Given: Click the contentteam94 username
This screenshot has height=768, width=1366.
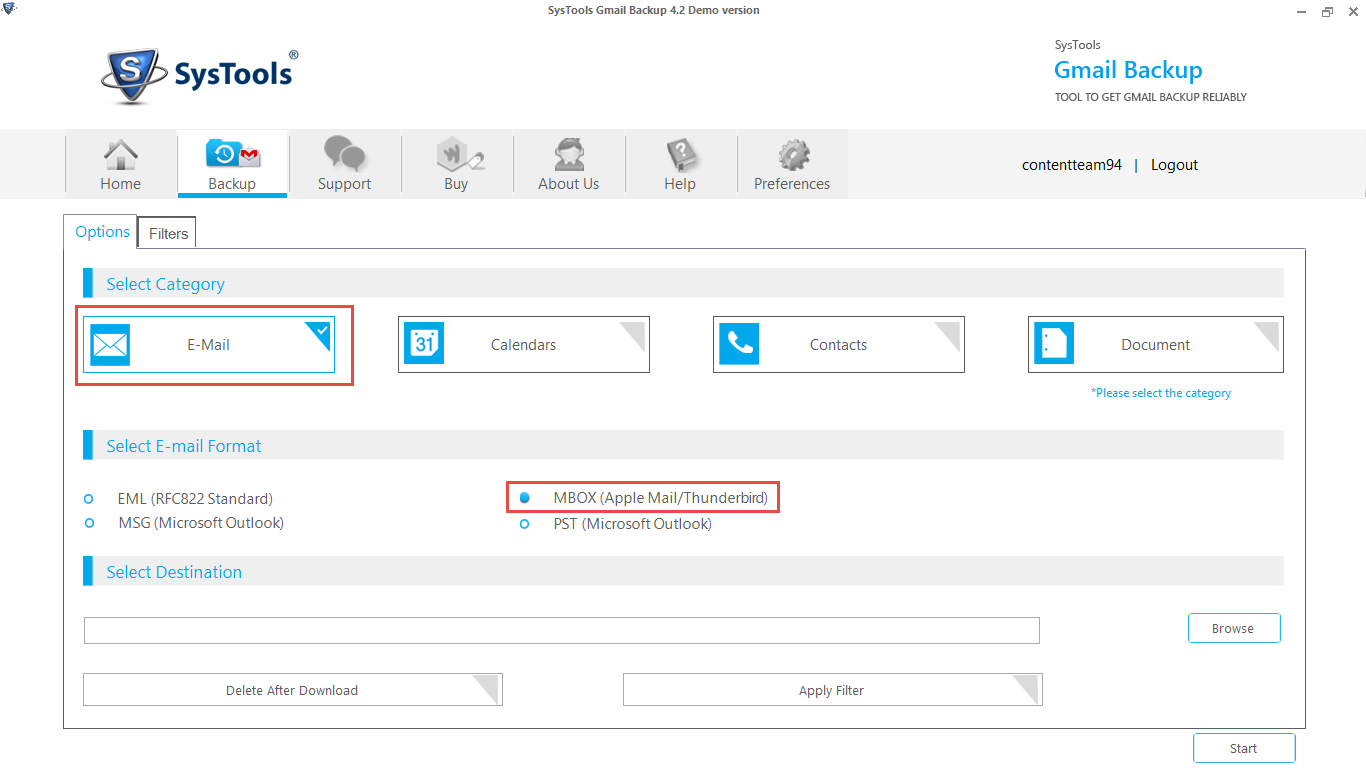Looking at the screenshot, I should [1072, 165].
